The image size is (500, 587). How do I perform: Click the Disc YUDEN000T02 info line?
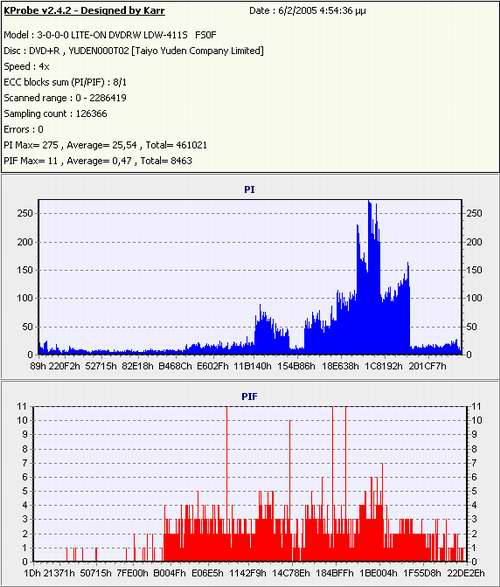(x=134, y=51)
